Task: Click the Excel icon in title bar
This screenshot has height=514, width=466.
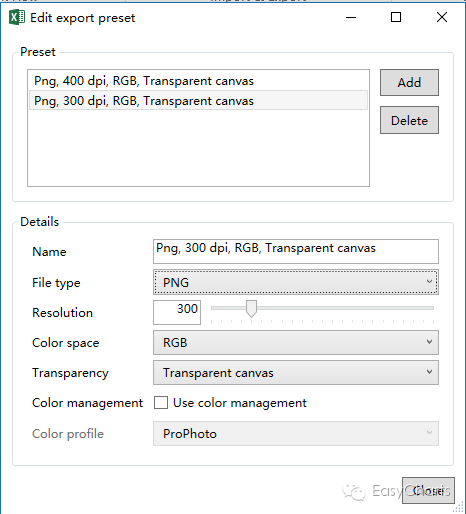Action: [17, 17]
